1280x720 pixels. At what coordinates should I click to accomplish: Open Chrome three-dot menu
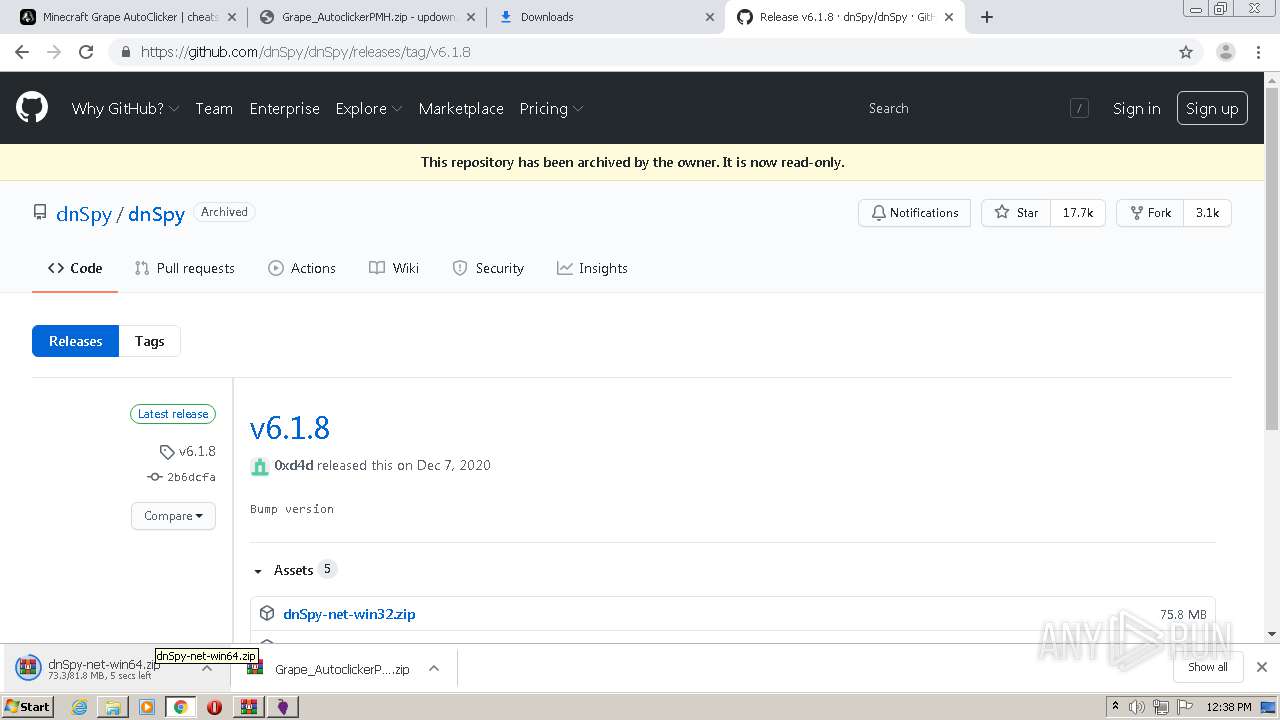pos(1260,52)
